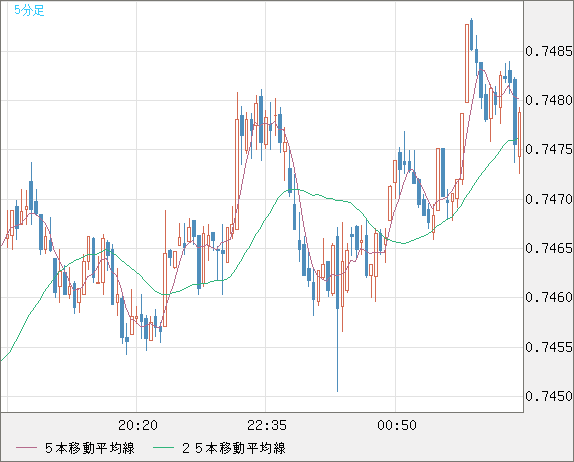Select the 0.7470 price axis label
Viewport: 574px width, 462px height.
549,200
